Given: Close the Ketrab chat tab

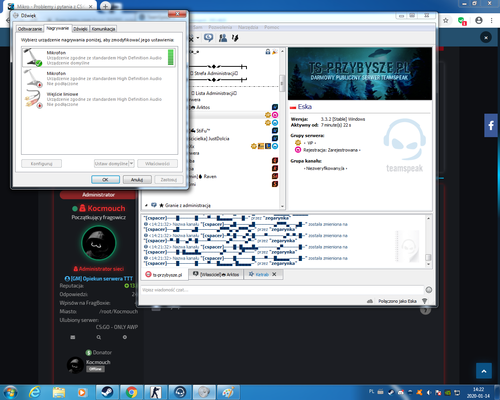Looking at the screenshot, I should (274, 274).
